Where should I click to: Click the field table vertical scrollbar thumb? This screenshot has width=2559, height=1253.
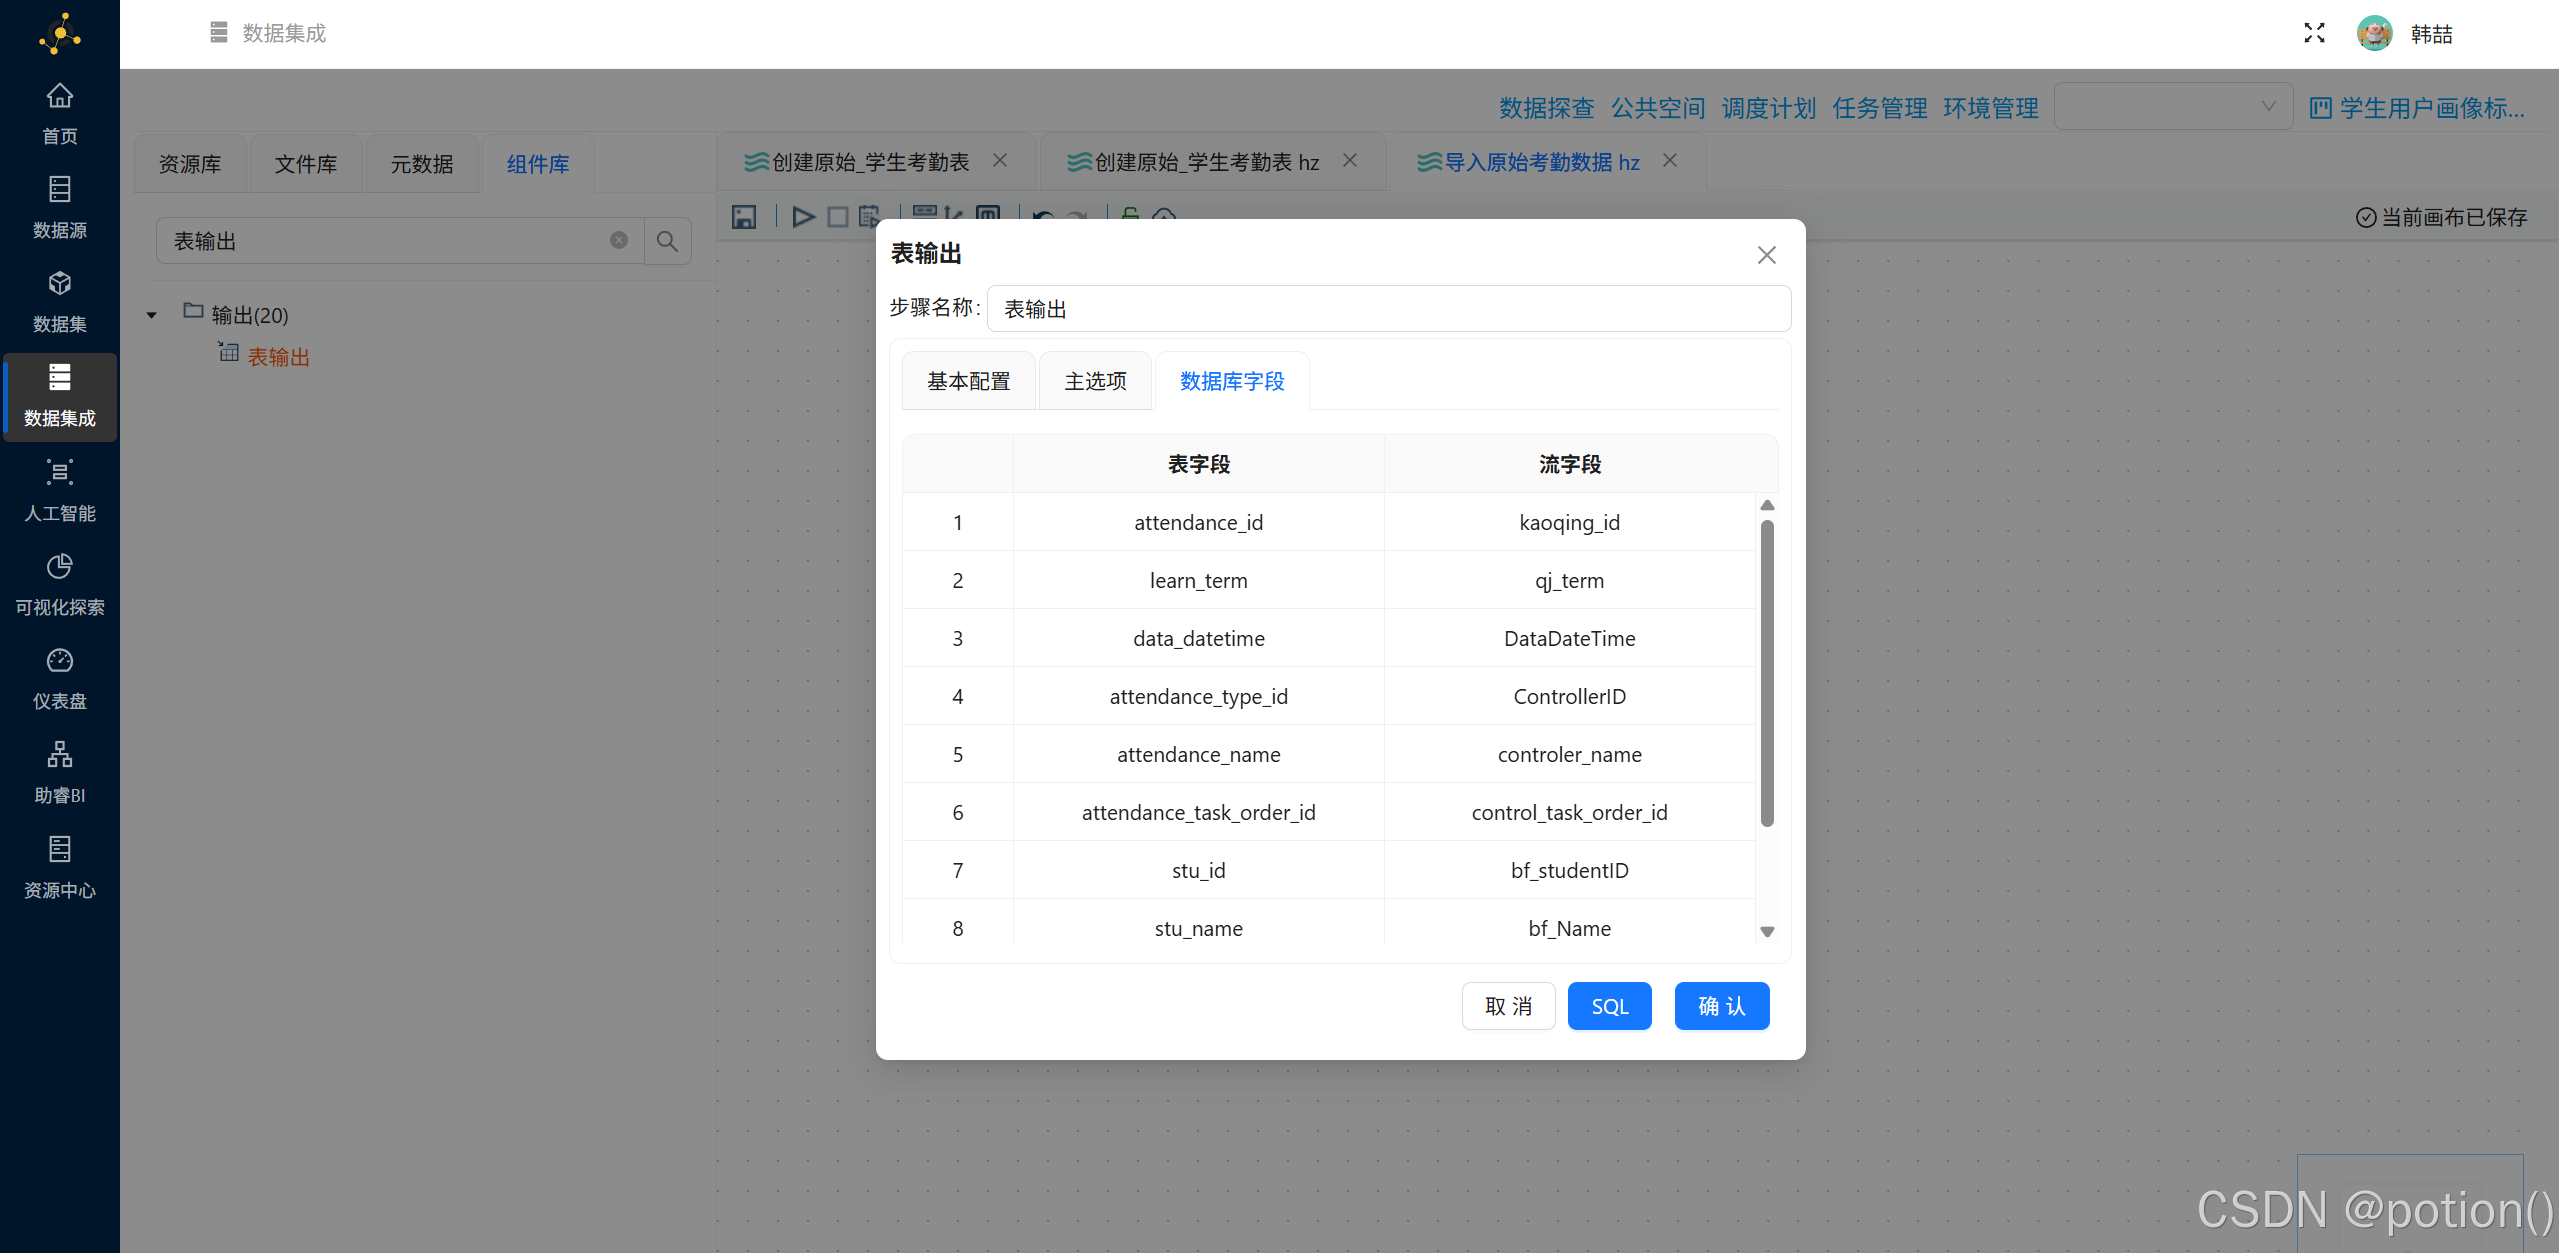[x=1767, y=672]
